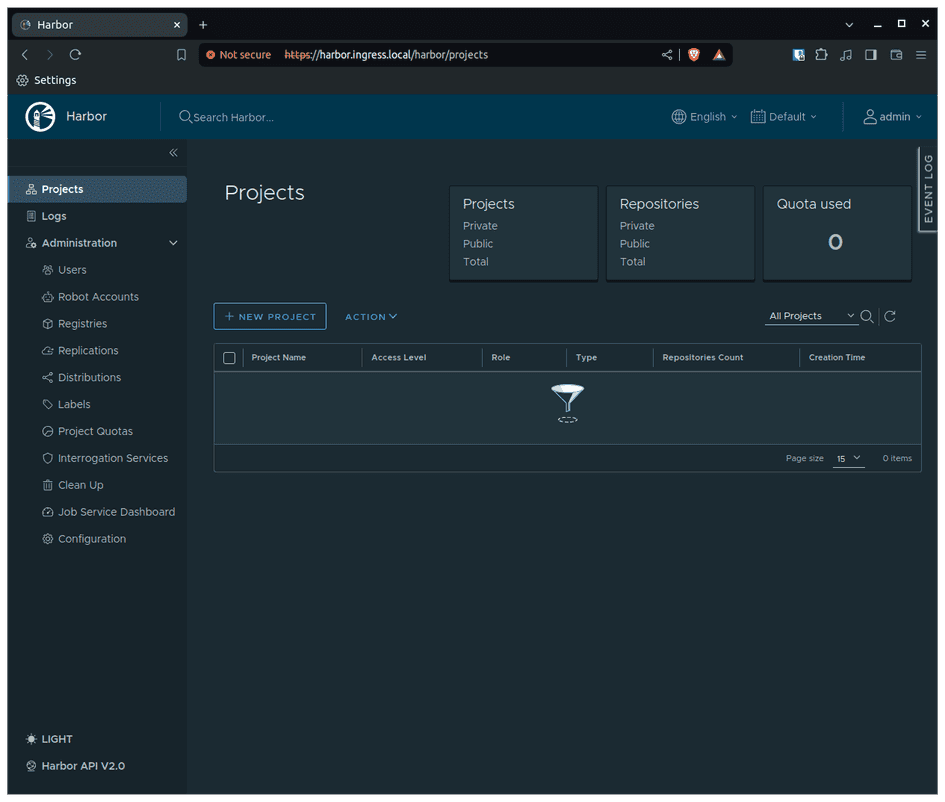Collapse the left navigation sidebar
This screenshot has width=945, height=802.
(173, 153)
